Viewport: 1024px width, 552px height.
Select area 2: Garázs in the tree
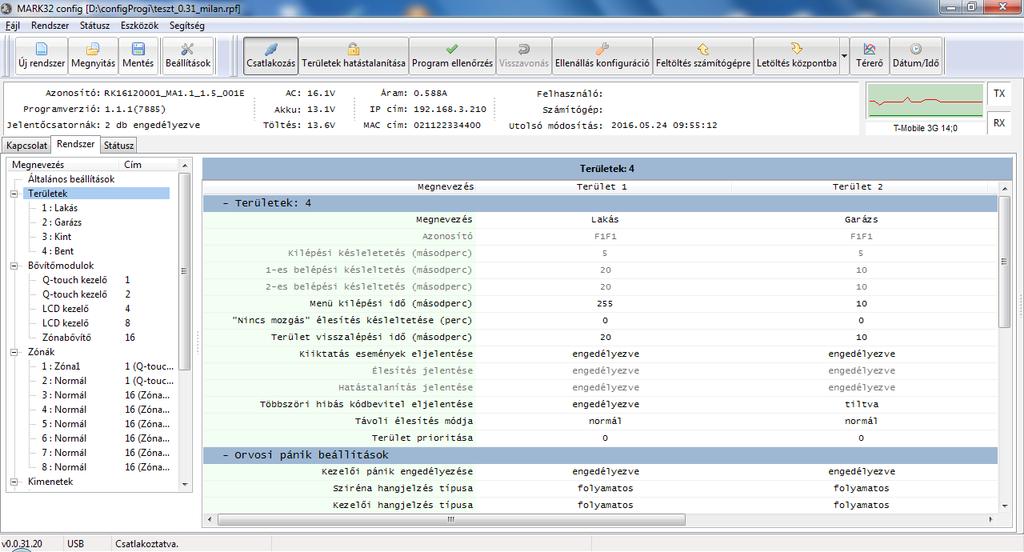61,222
